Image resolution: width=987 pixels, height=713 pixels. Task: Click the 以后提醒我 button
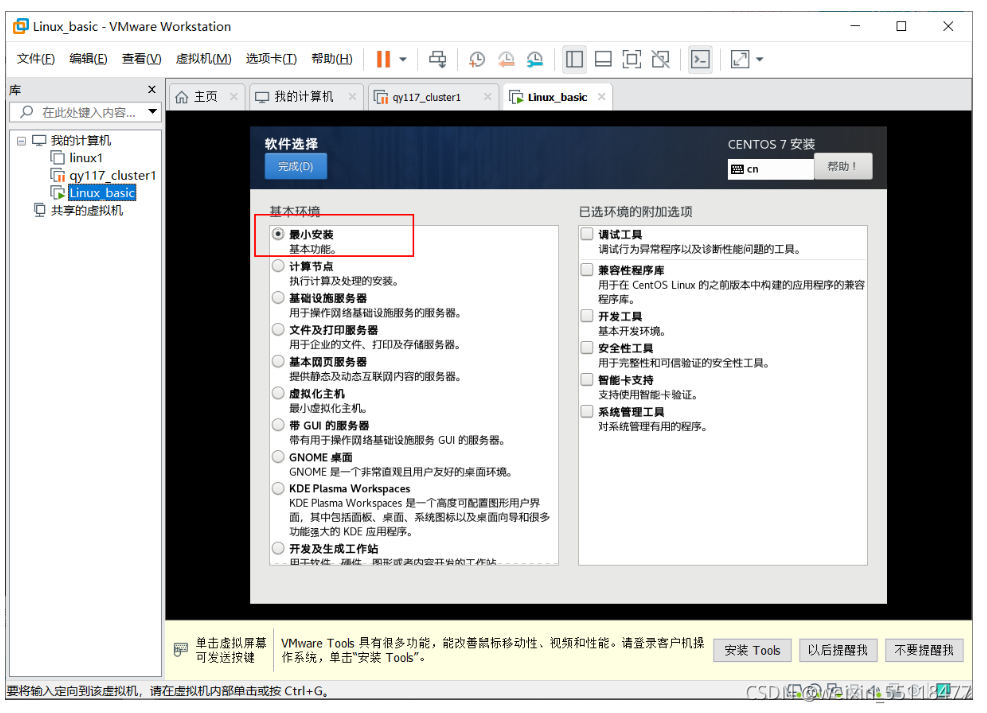point(838,650)
